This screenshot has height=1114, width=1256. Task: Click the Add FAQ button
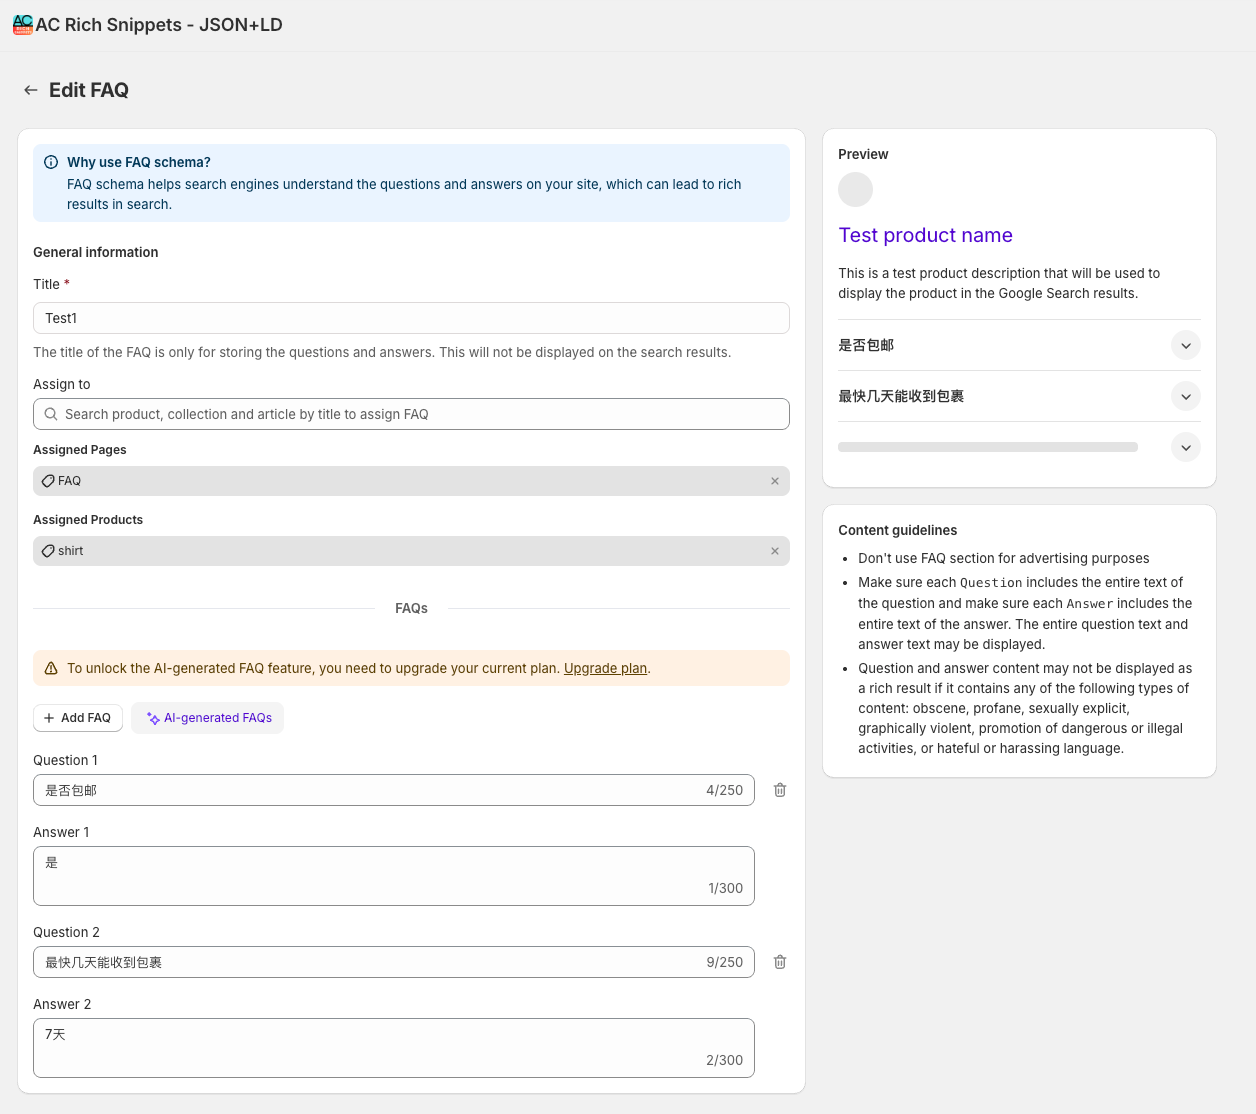pyautogui.click(x=78, y=718)
